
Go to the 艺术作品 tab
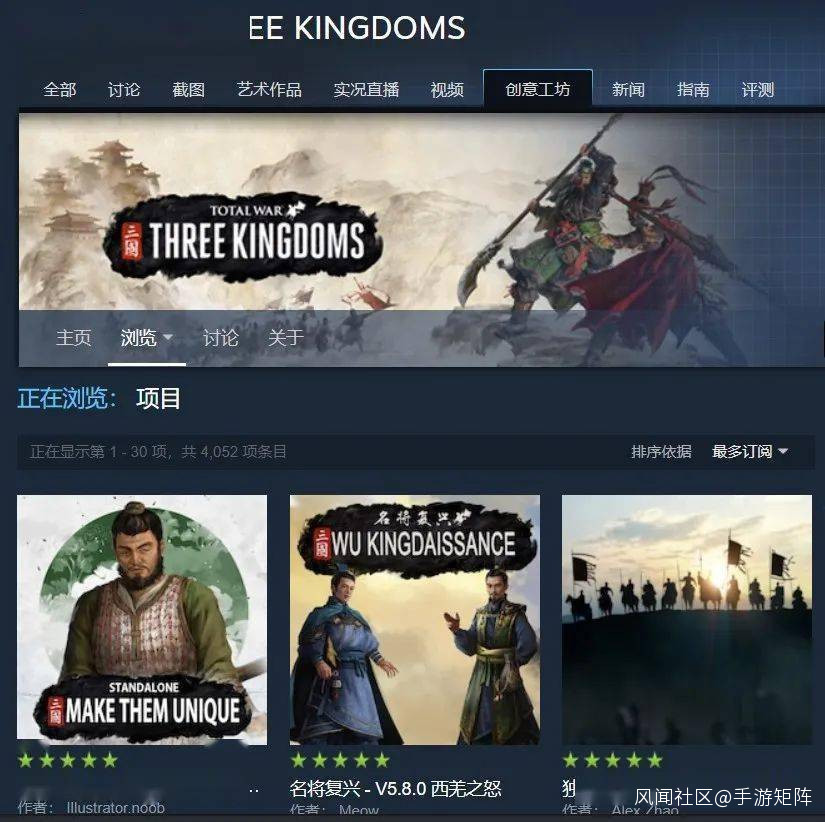coord(269,89)
